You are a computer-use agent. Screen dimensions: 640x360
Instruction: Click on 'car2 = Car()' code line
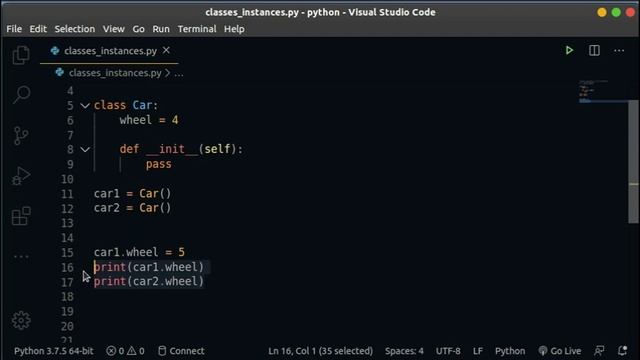[133, 208]
